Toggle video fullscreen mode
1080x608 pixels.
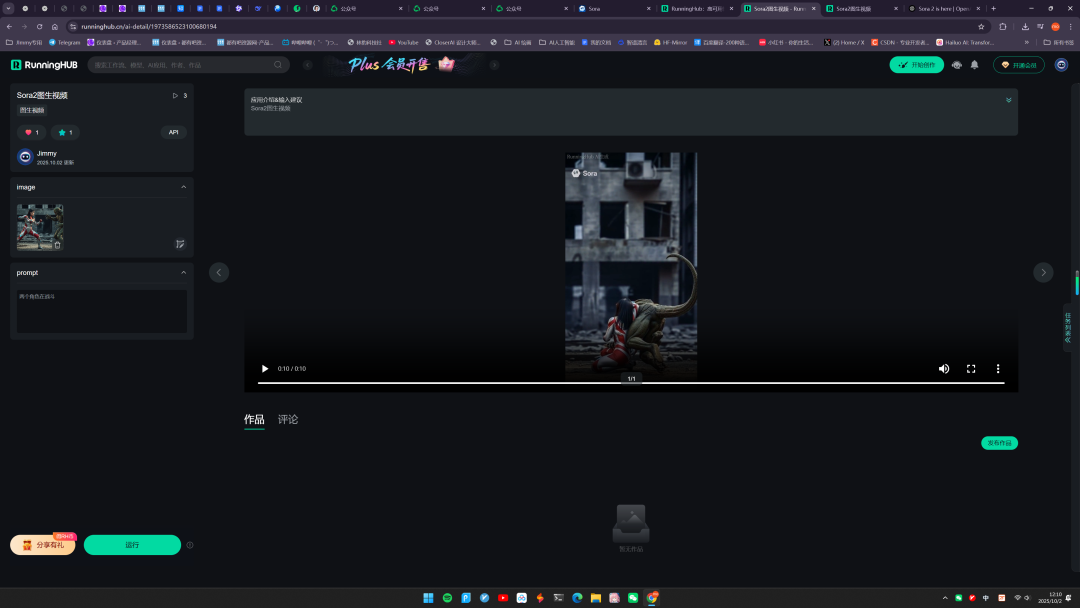coord(970,368)
